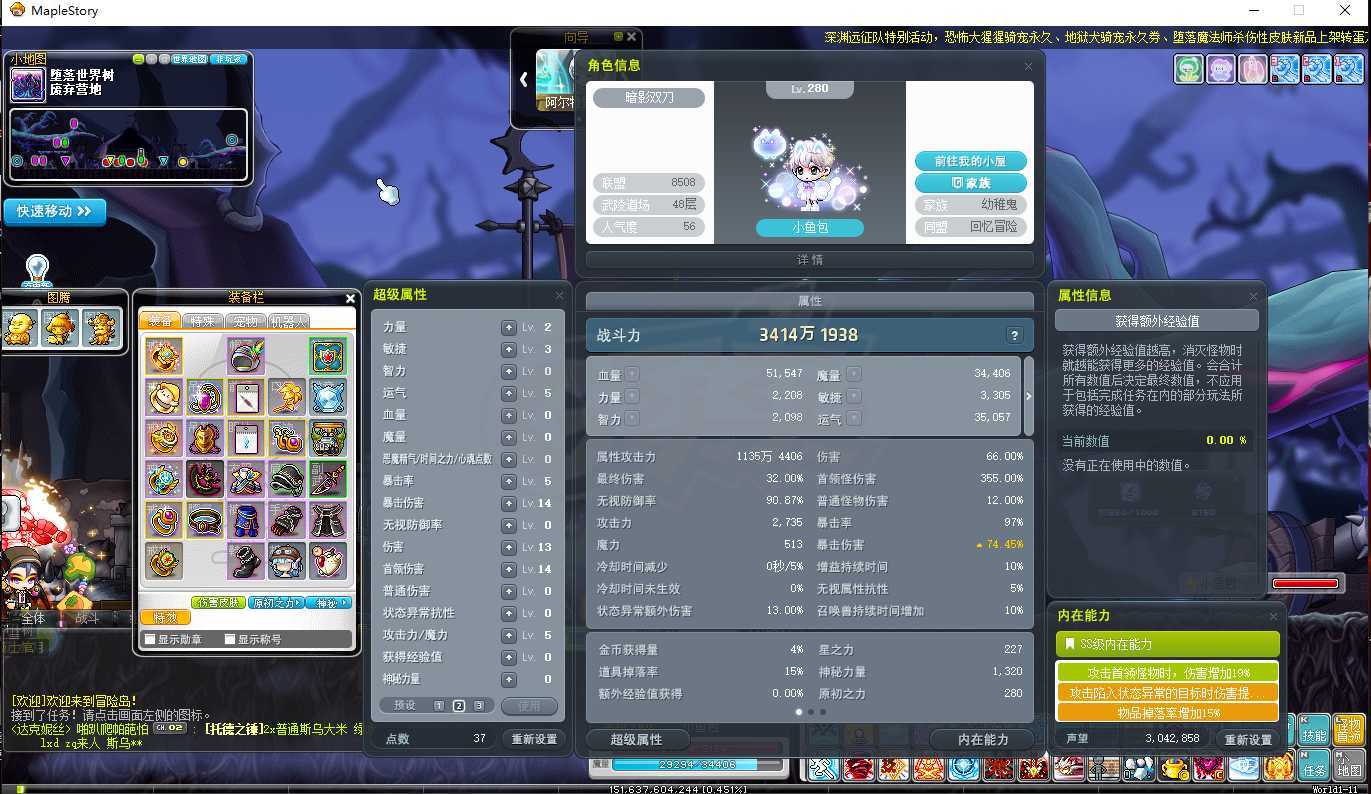Click the secondary dagger weapon equipment slot
Screen dimensions: 1371x794
(x=327, y=479)
